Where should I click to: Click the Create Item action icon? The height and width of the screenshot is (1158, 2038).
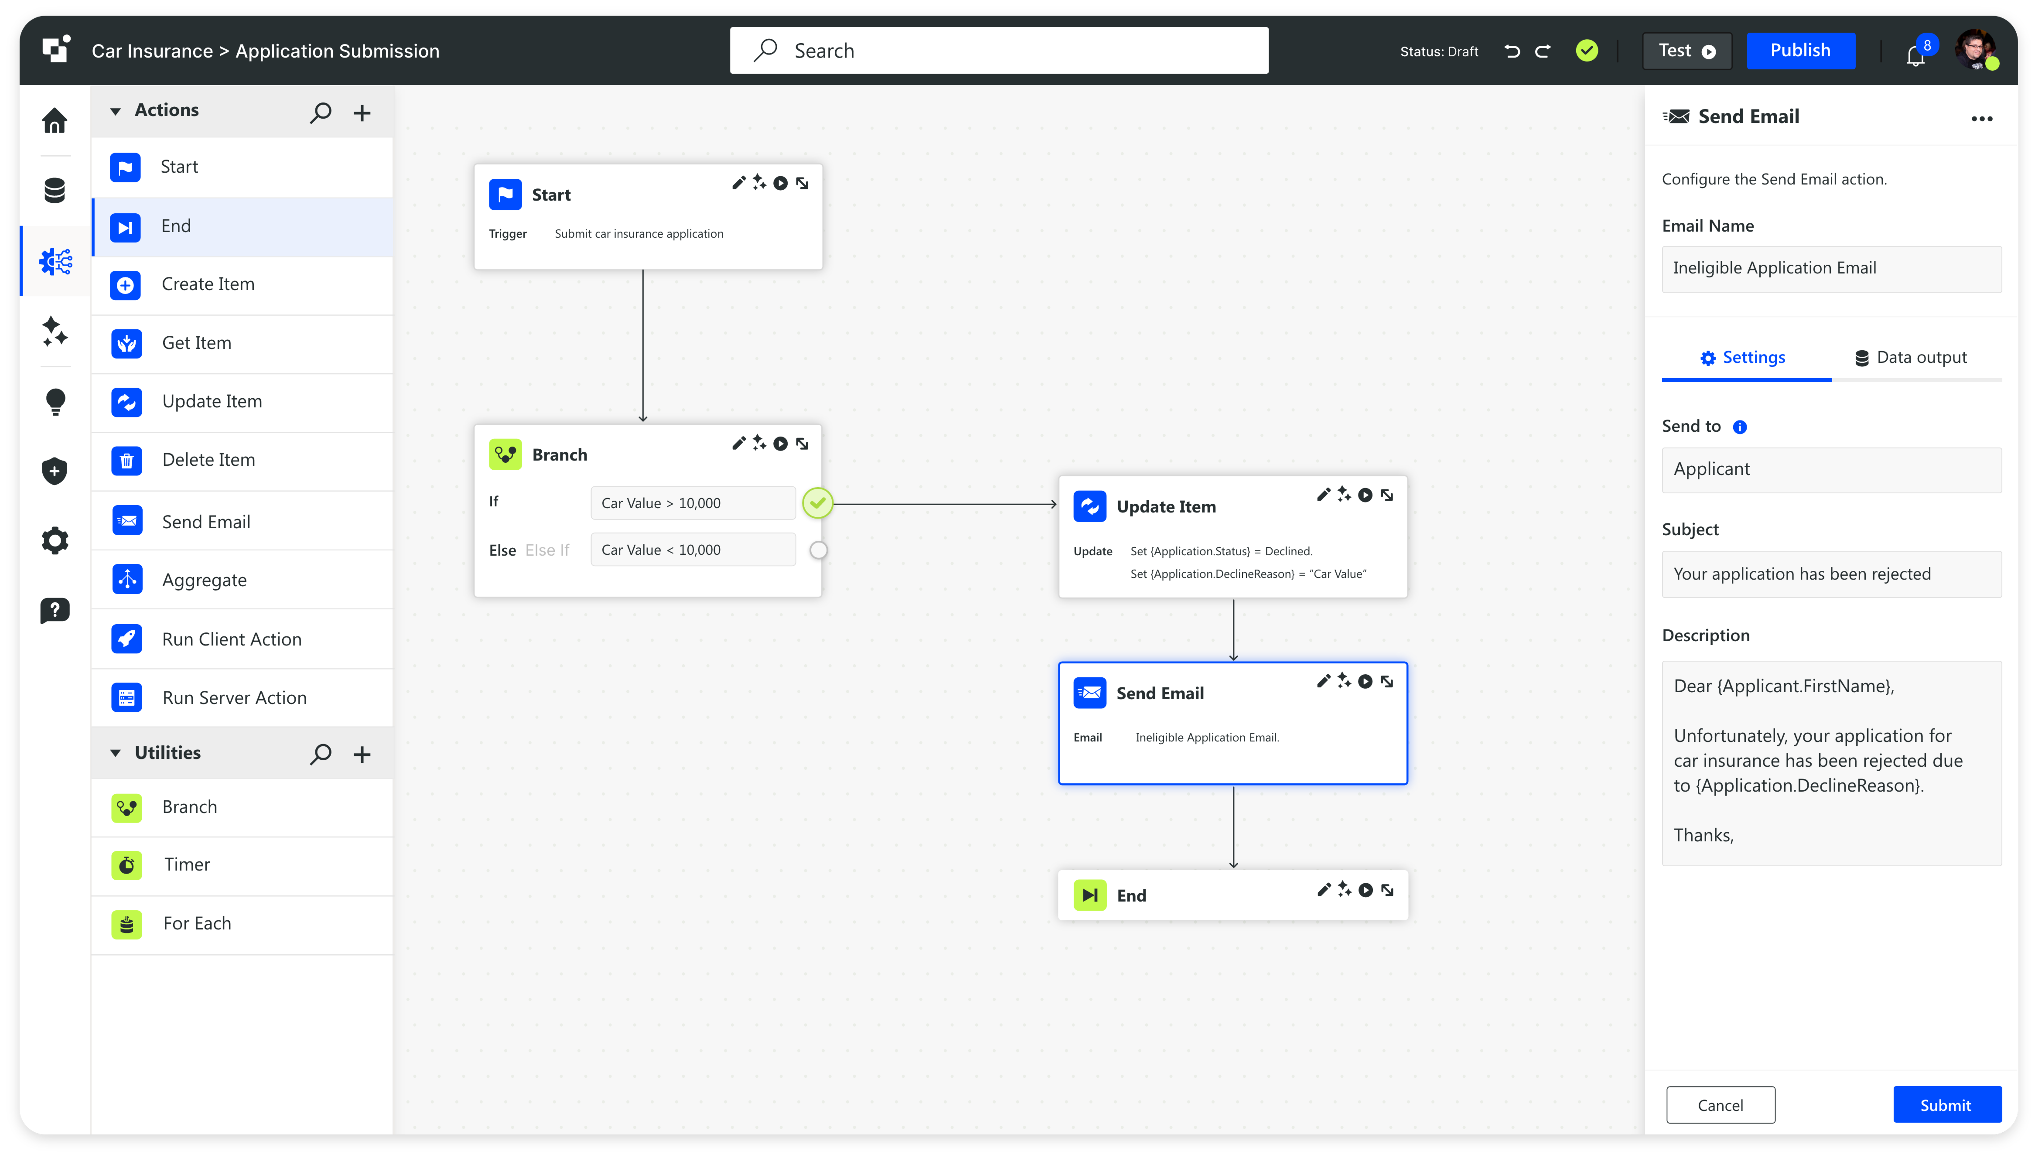point(126,284)
